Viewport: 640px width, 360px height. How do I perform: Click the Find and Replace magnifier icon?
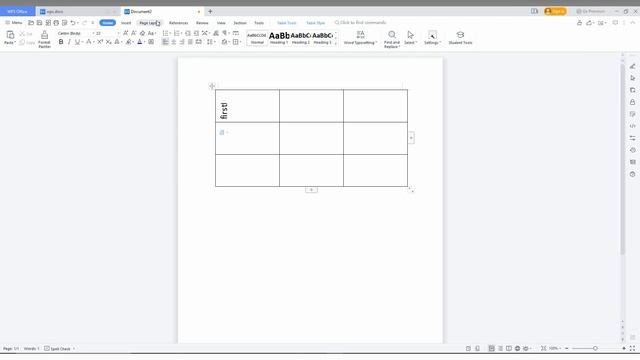(392, 35)
